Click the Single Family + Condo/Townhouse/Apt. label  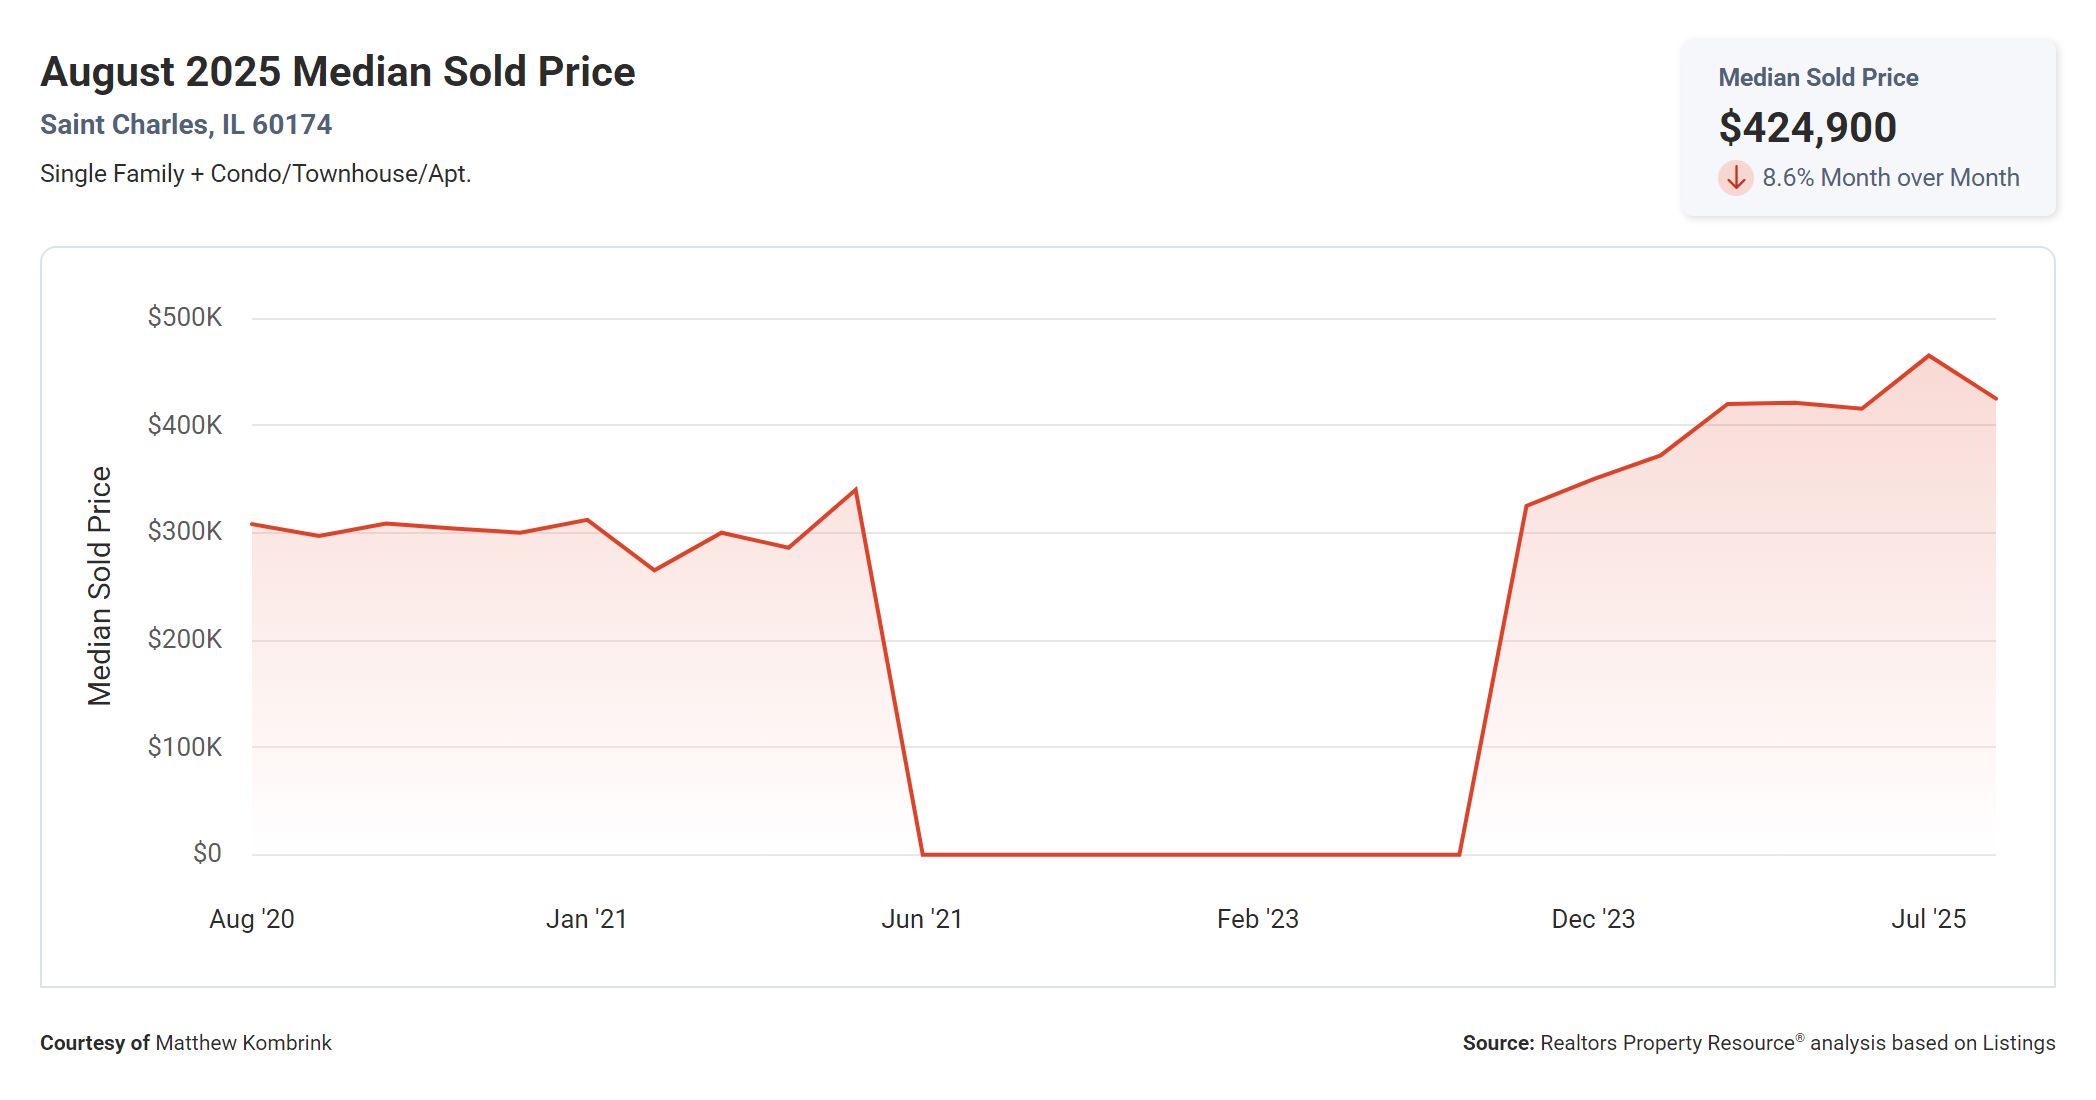click(x=255, y=174)
